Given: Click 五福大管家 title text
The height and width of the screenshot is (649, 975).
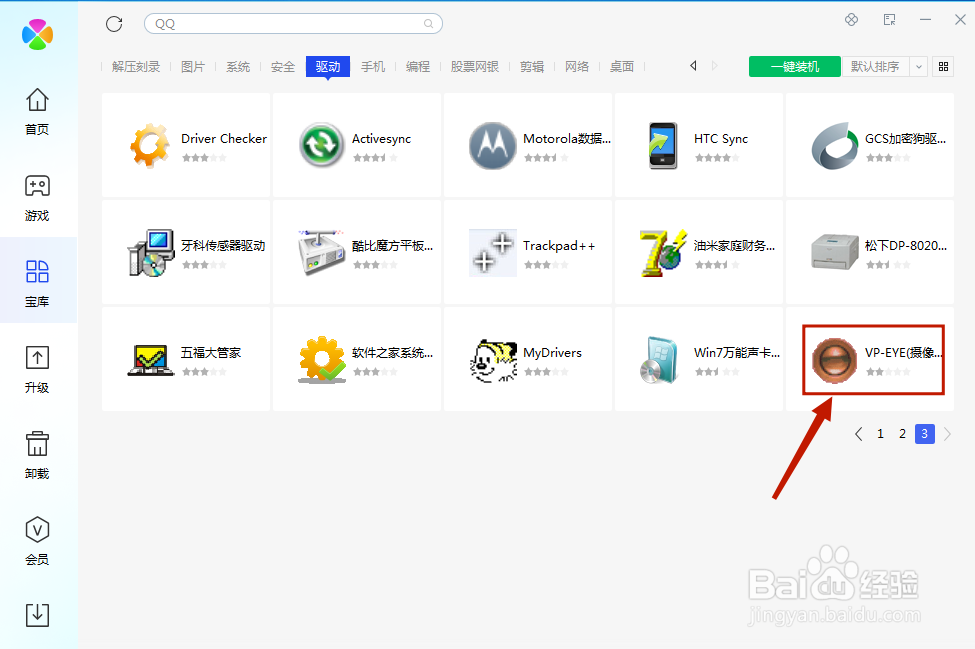Looking at the screenshot, I should pos(211,352).
